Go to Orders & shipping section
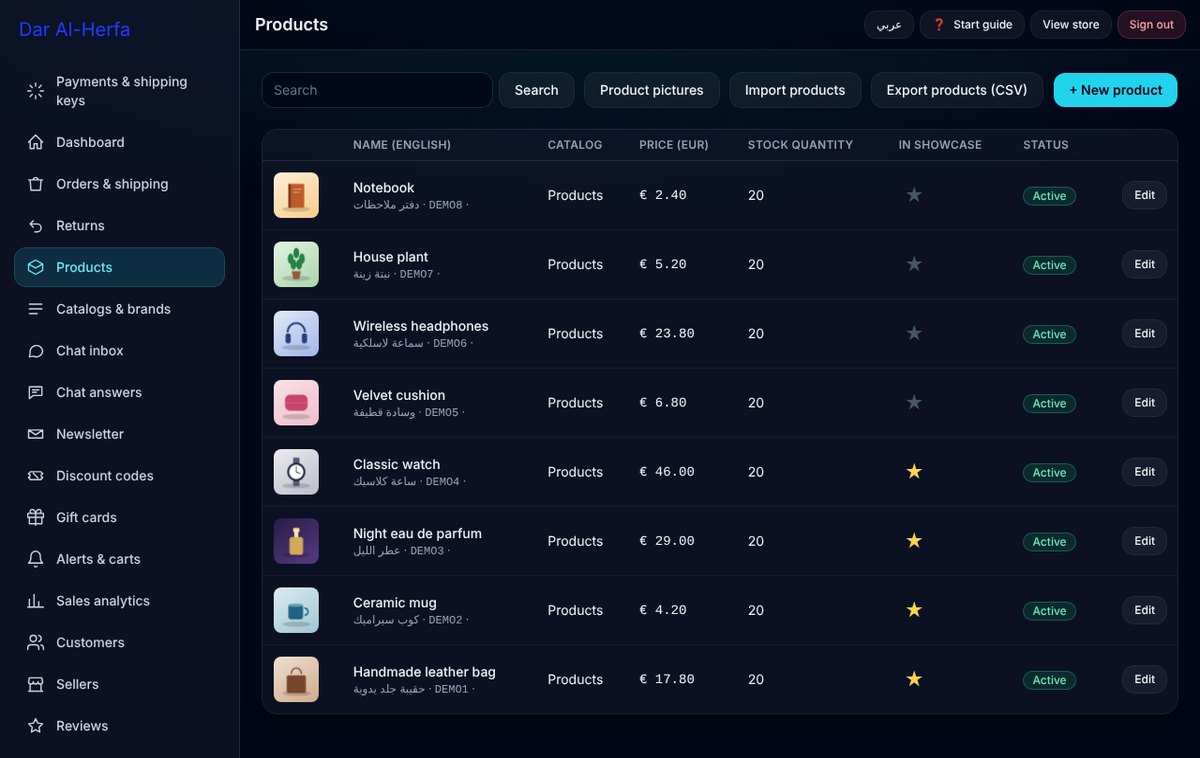This screenshot has width=1200, height=758. pos(119,184)
